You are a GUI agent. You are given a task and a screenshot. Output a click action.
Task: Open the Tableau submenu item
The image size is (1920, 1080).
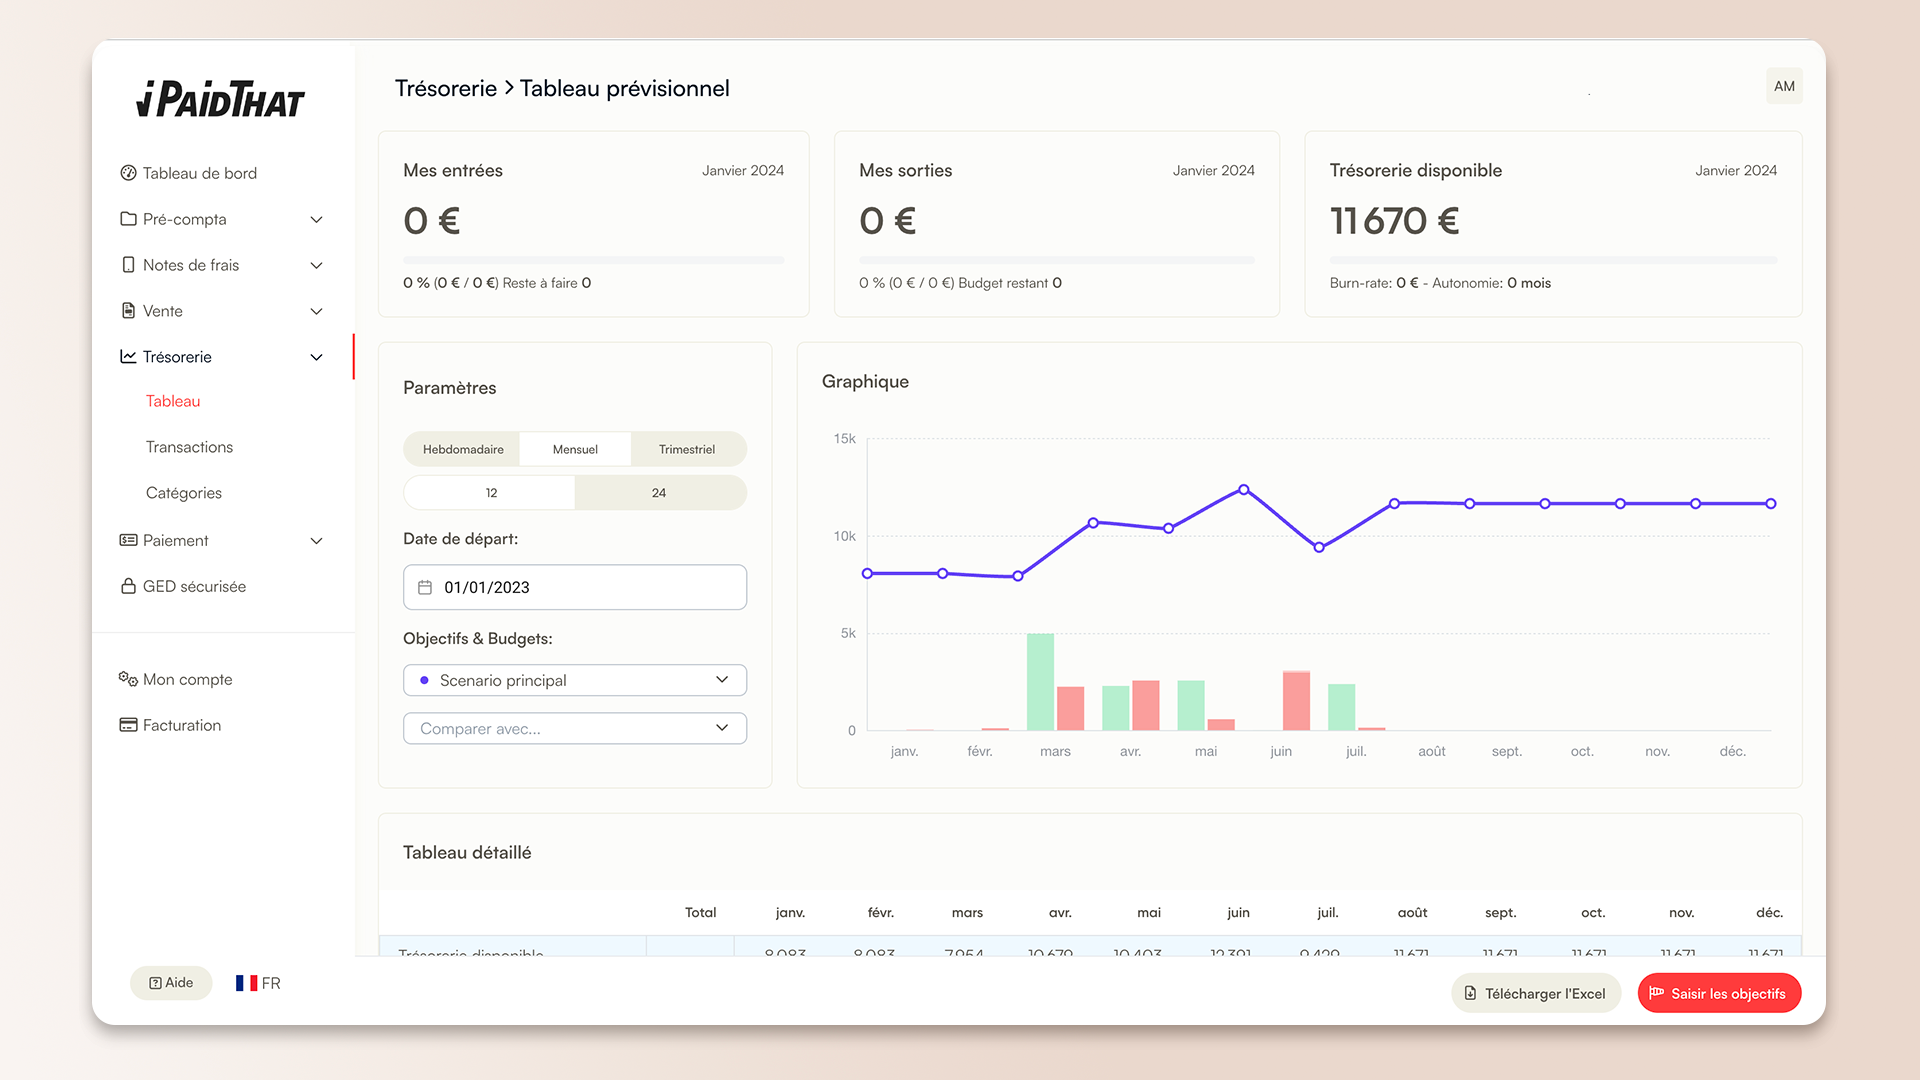point(173,401)
